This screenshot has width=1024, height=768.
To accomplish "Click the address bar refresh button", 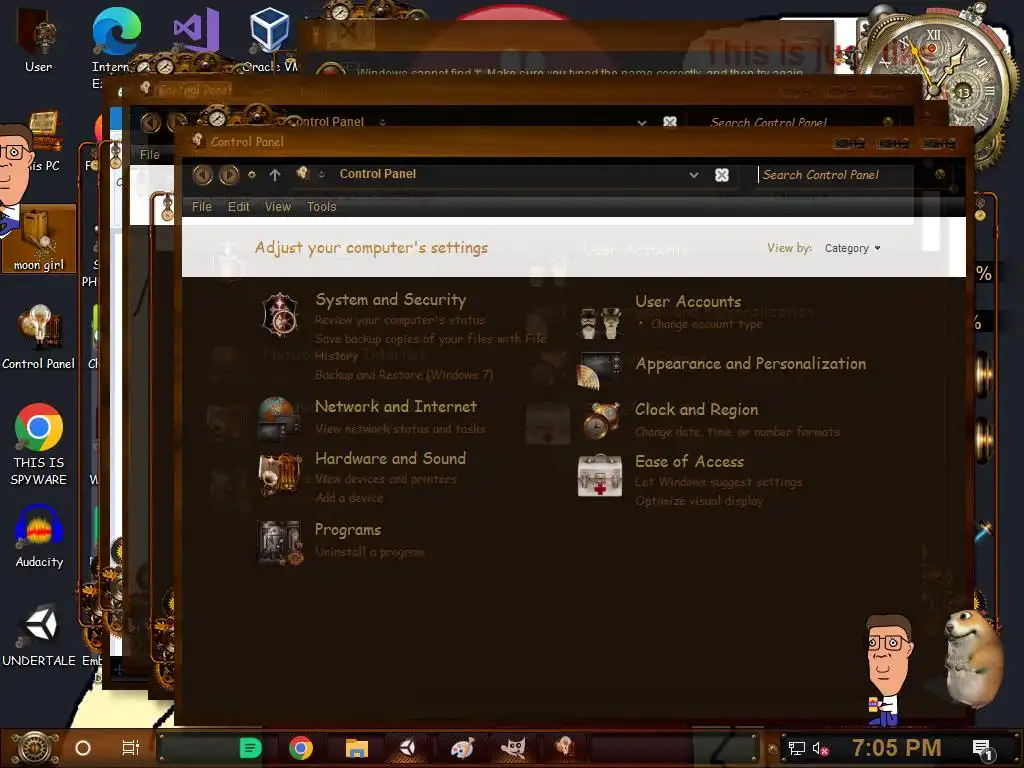I will click(x=722, y=175).
